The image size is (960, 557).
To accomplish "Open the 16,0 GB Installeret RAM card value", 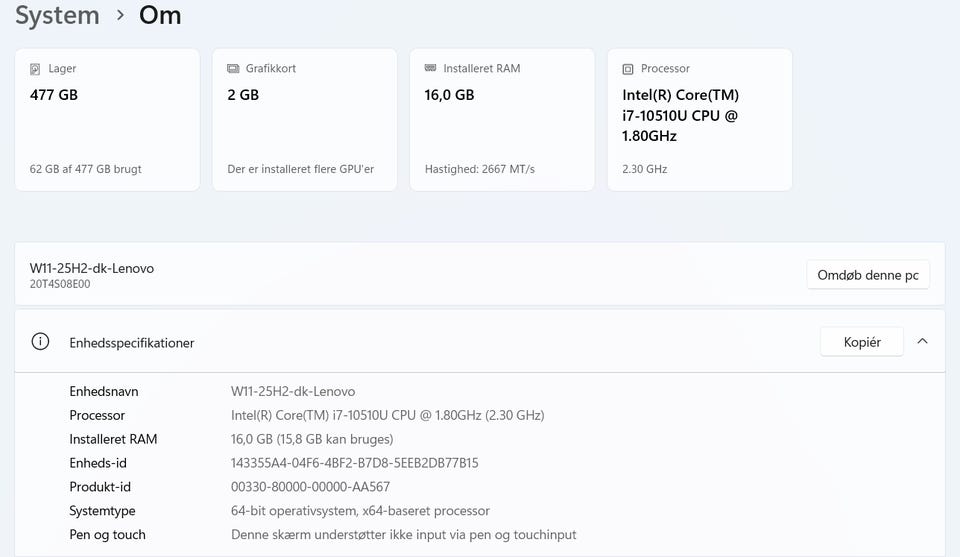I will (x=449, y=95).
